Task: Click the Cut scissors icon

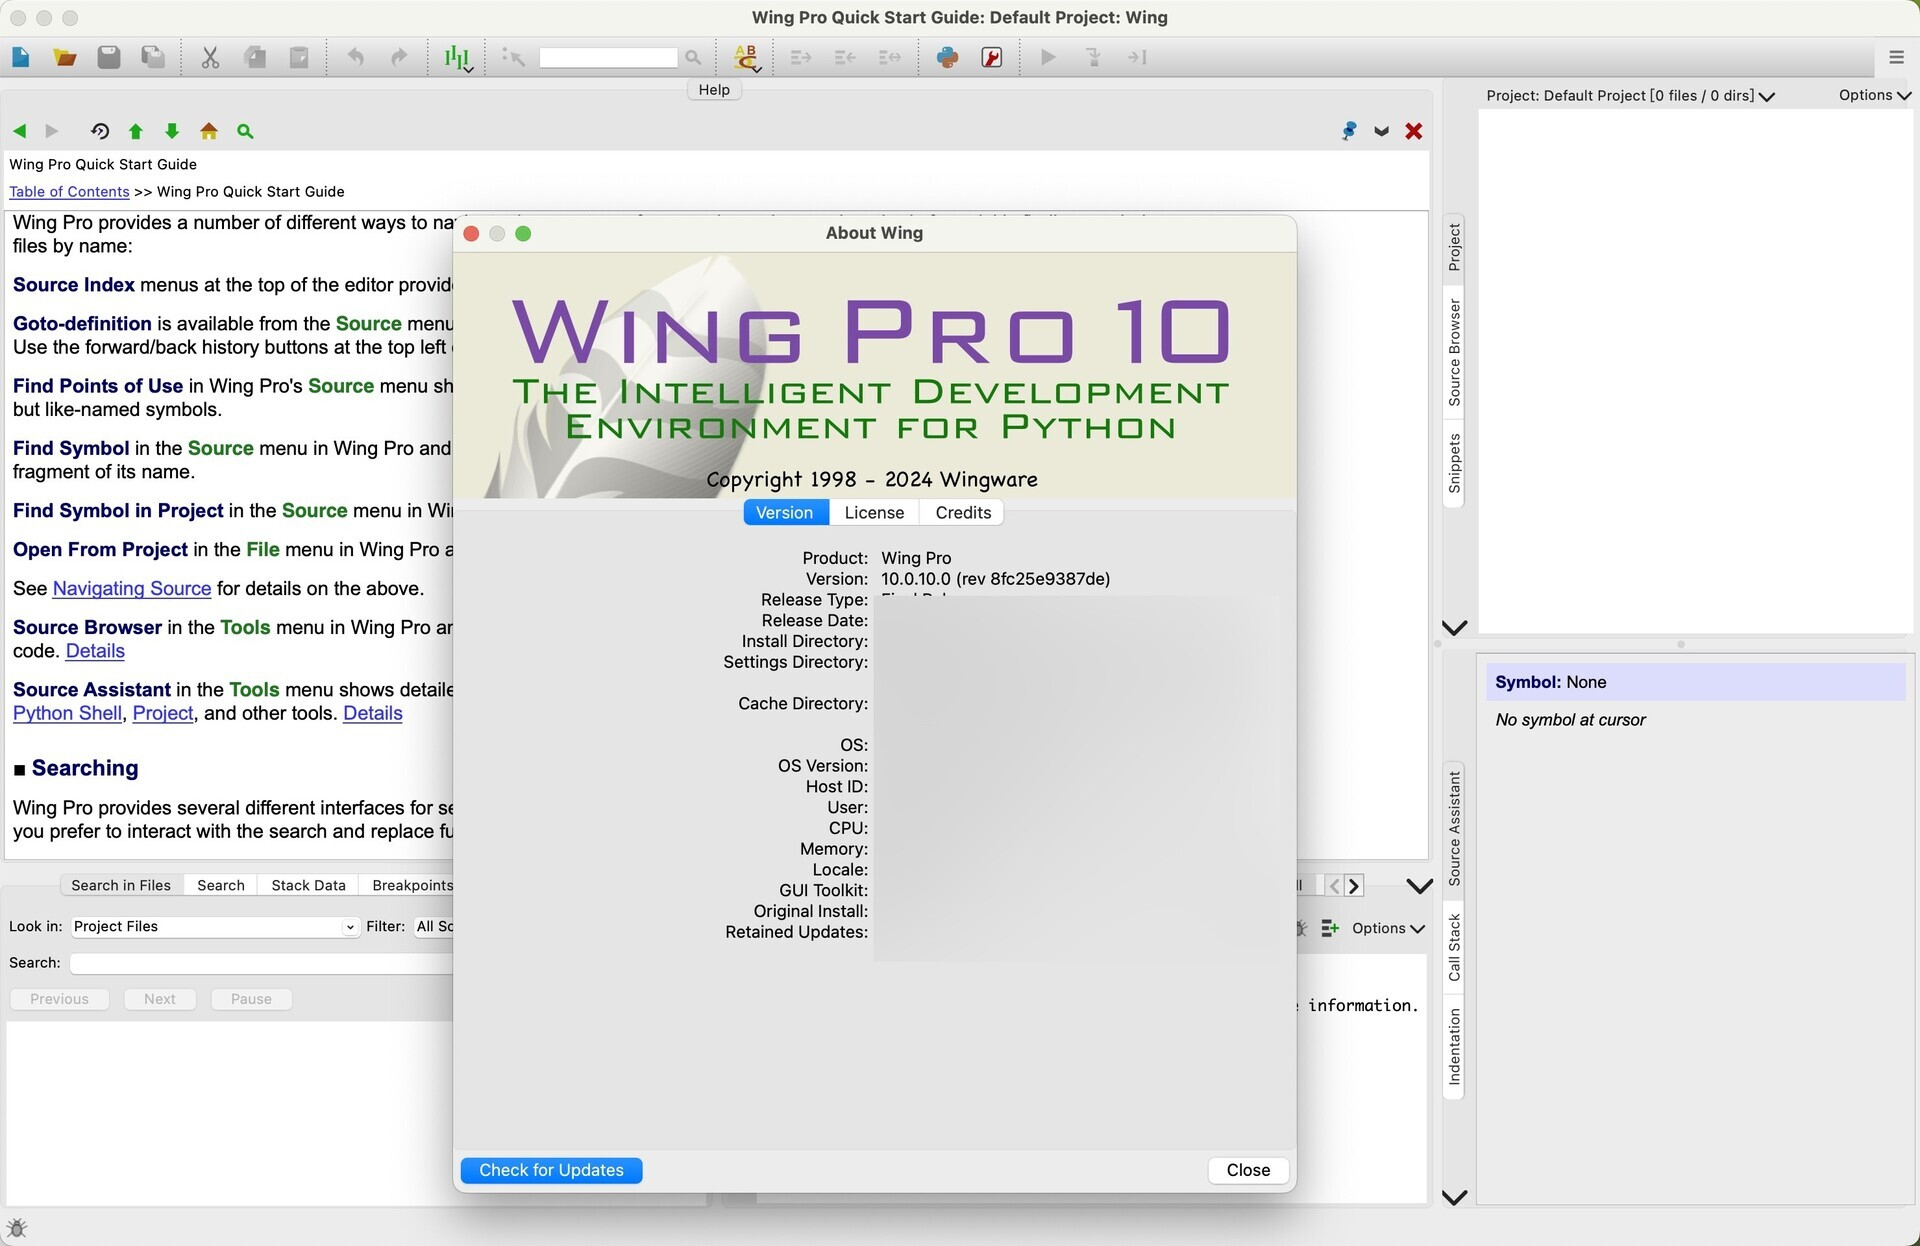Action: [x=210, y=57]
